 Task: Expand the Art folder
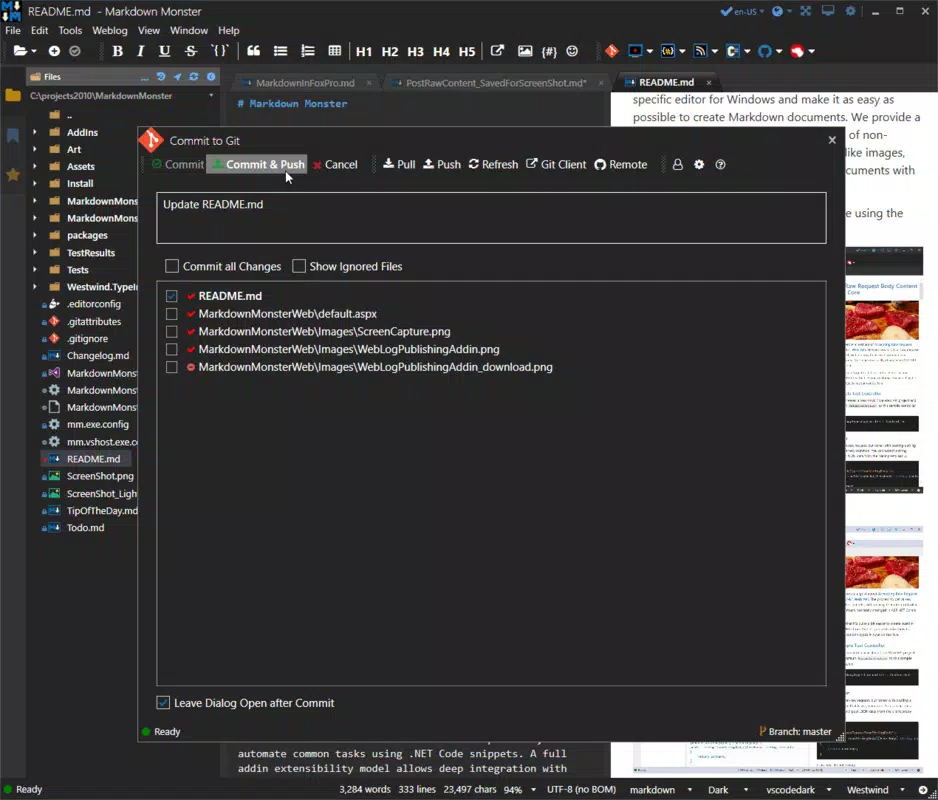pos(35,149)
